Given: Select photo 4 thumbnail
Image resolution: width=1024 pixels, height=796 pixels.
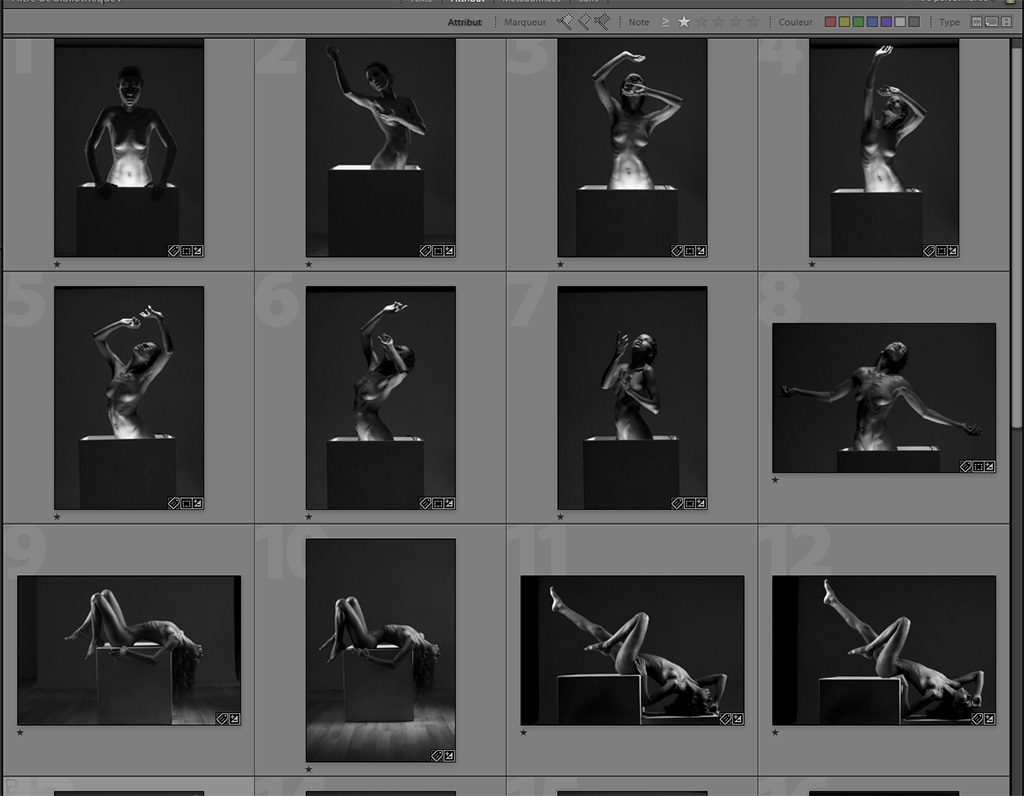Looking at the screenshot, I should pyautogui.click(x=884, y=148).
